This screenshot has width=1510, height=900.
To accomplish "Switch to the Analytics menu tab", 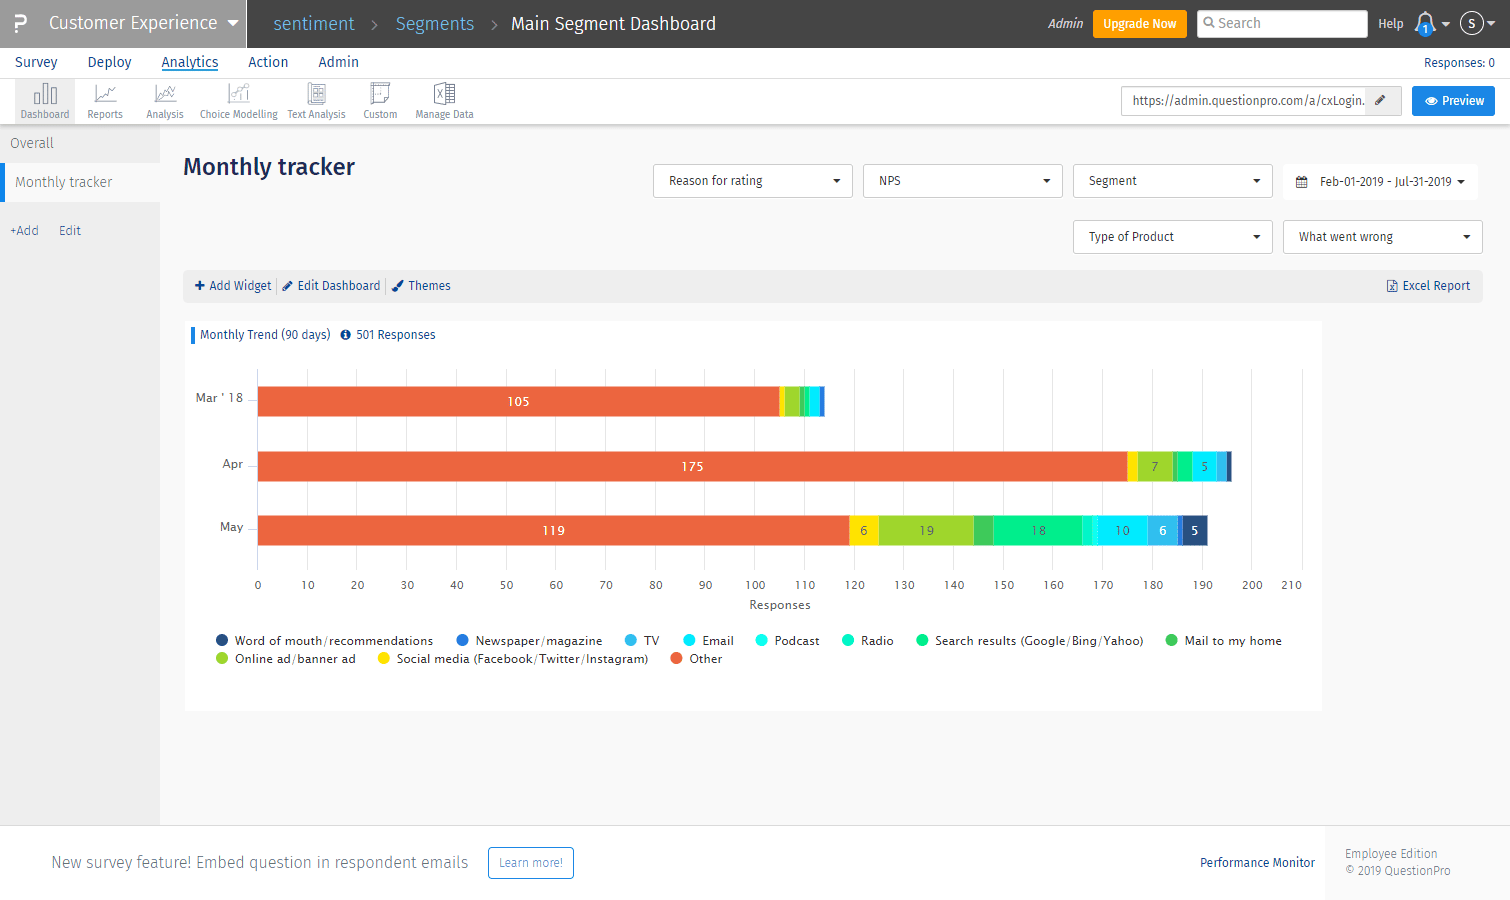I will click(189, 62).
